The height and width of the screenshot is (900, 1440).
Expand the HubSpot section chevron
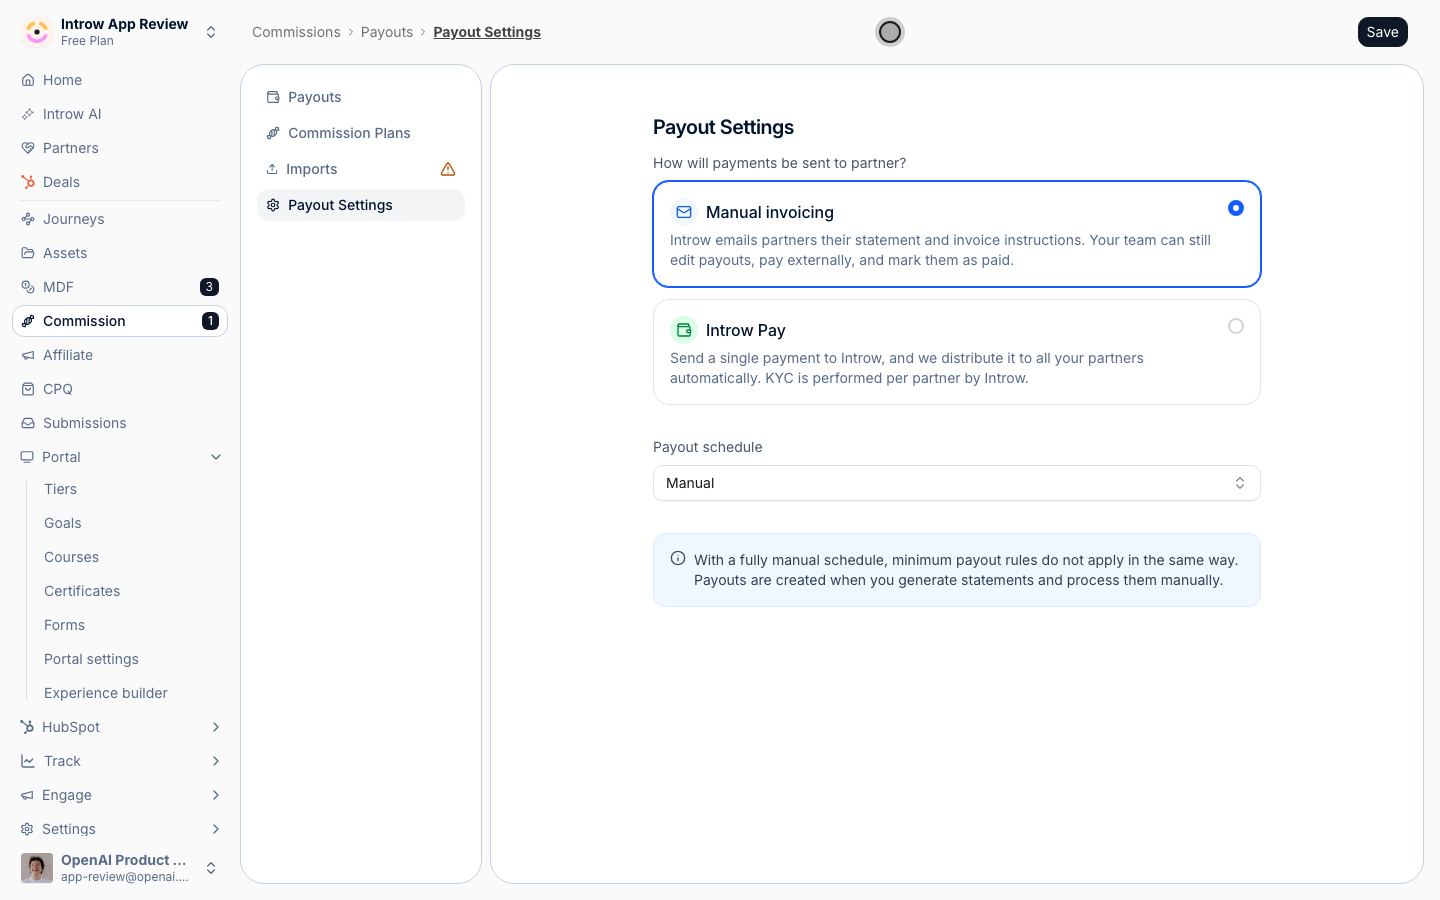[216, 727]
